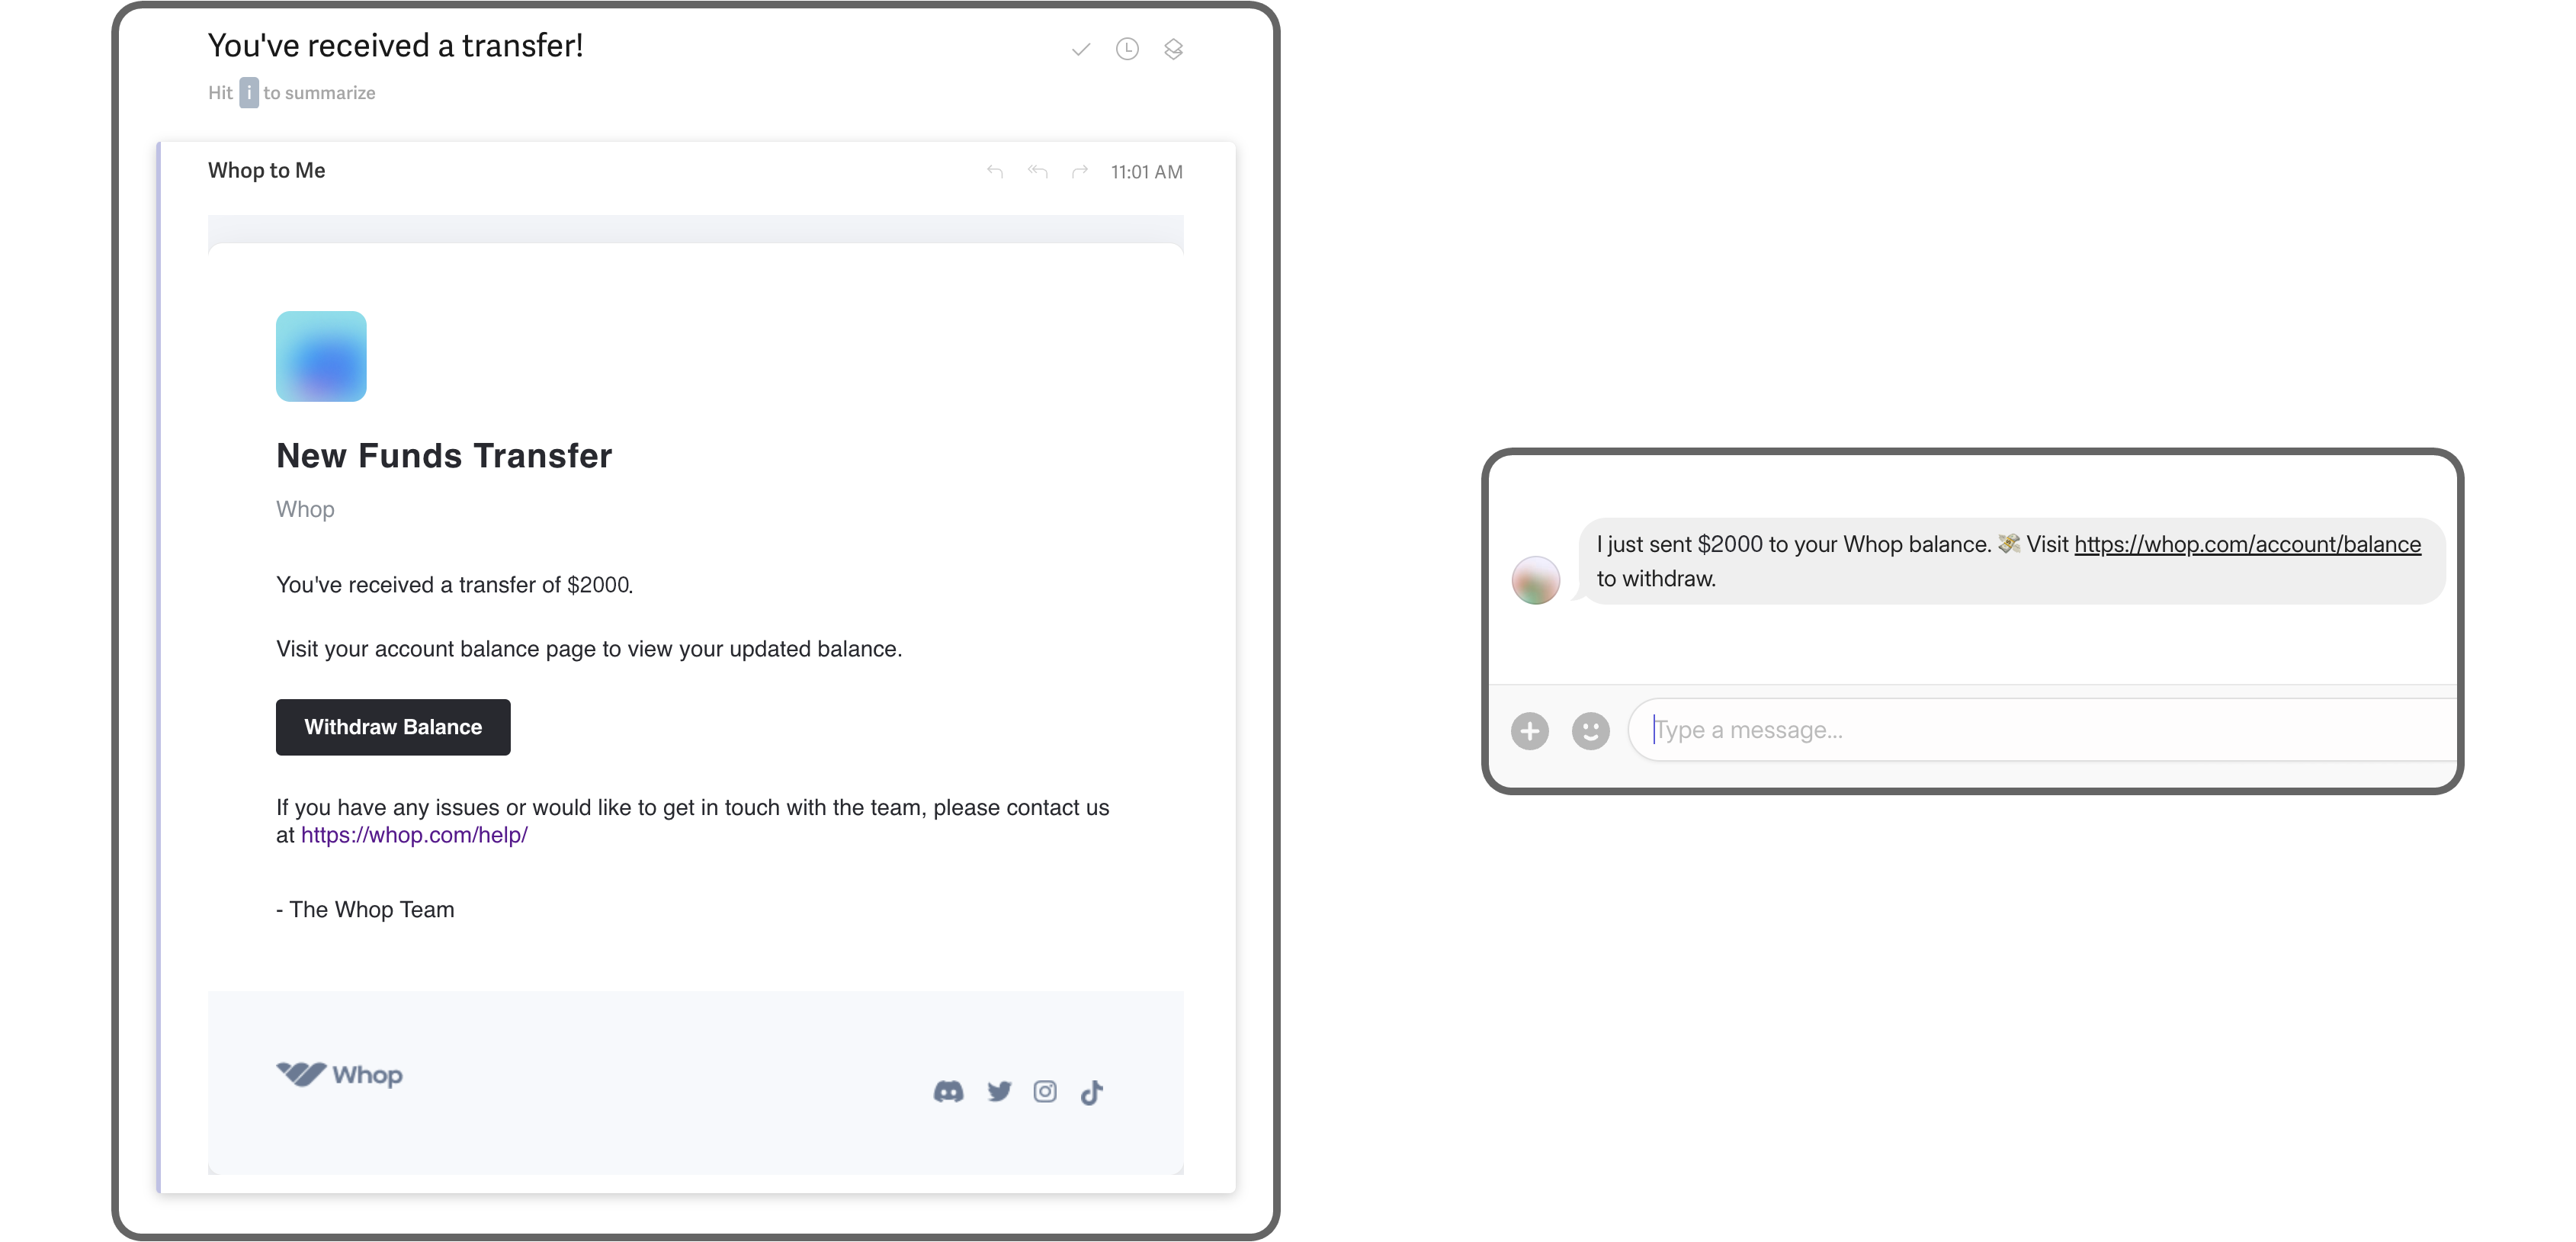Click the Whop to Me sender header
This screenshot has height=1242, width=2576.
tap(266, 171)
